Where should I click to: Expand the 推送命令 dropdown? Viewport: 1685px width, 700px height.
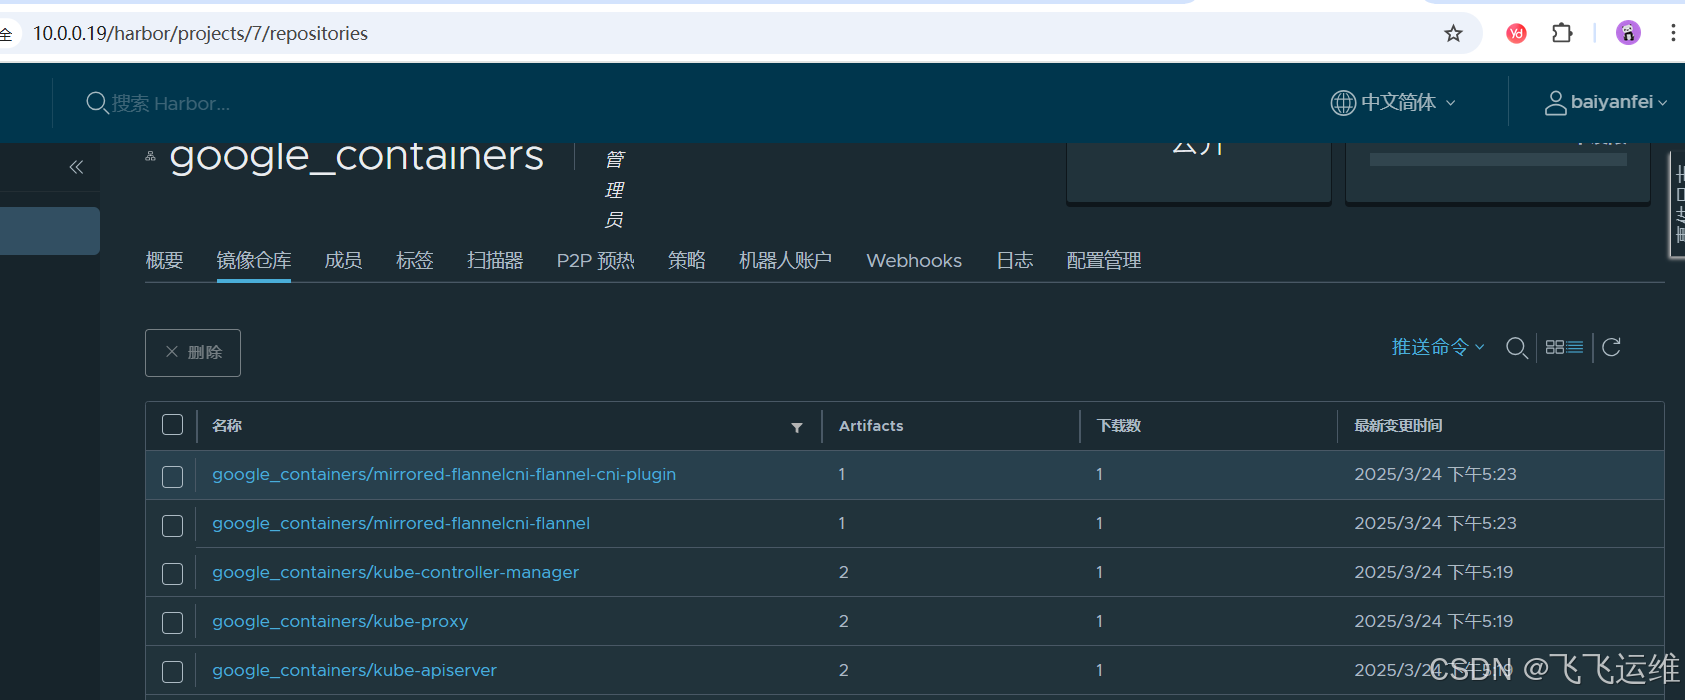[x=1438, y=347]
